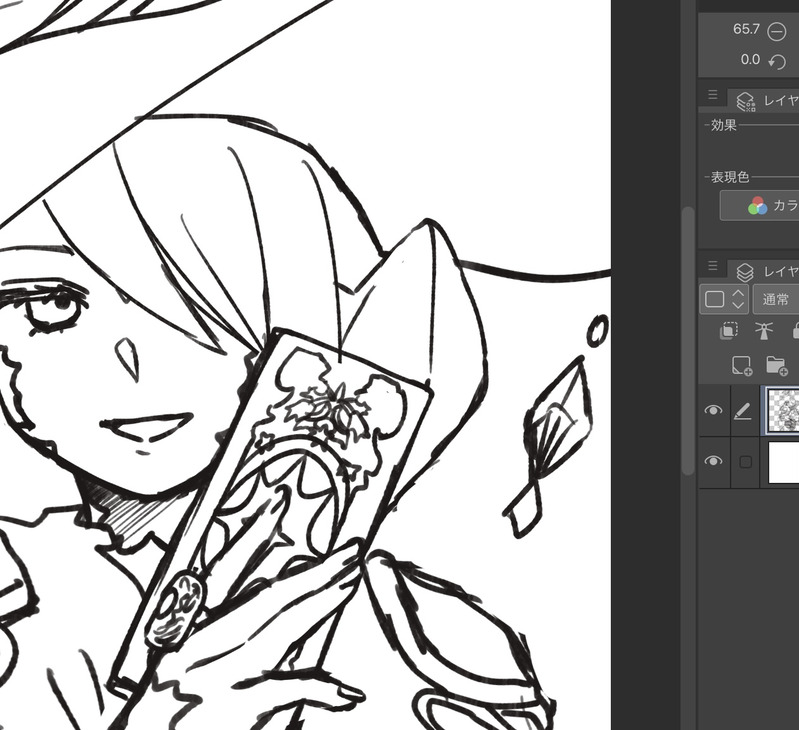799x730 pixels.
Task: Select the sketch layer thumbnail
Action: [784, 410]
